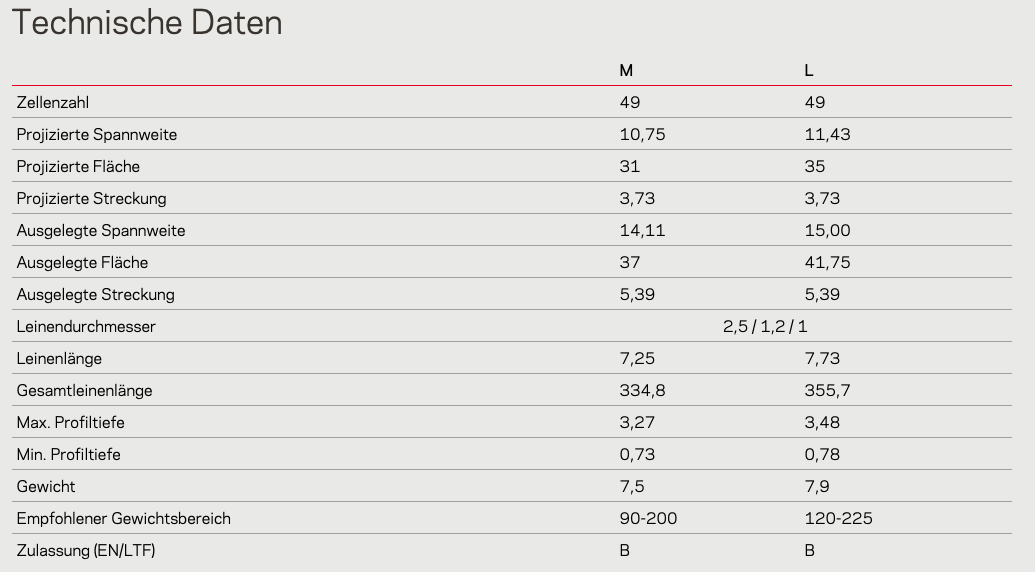Click the weight range 120-225
The height and width of the screenshot is (572, 1035).
point(838,519)
